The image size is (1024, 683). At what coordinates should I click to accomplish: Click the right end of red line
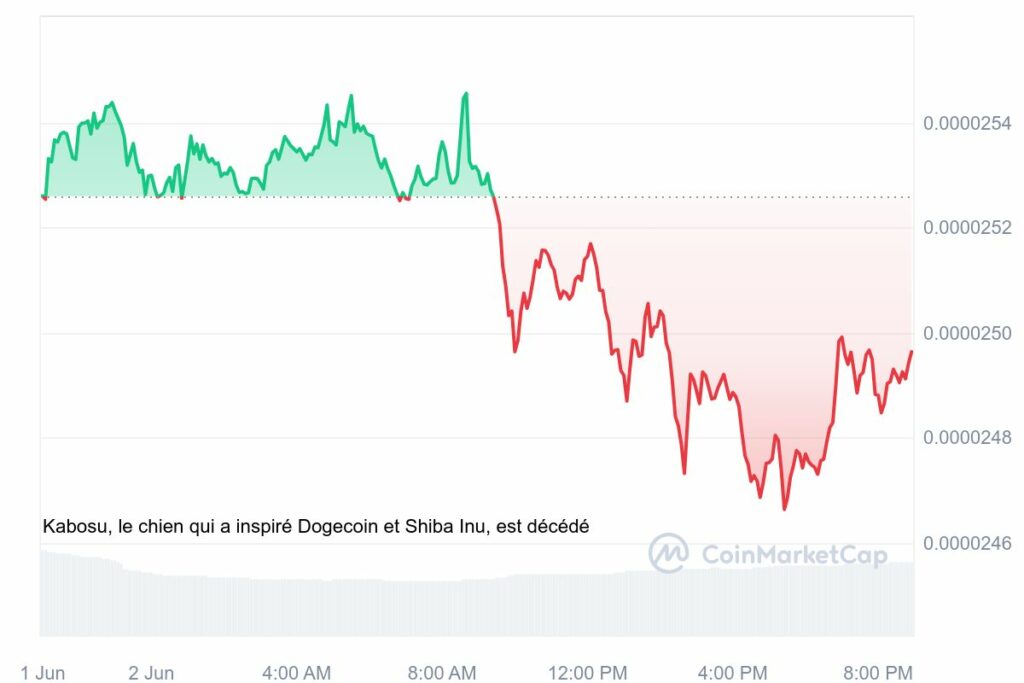click(x=911, y=351)
